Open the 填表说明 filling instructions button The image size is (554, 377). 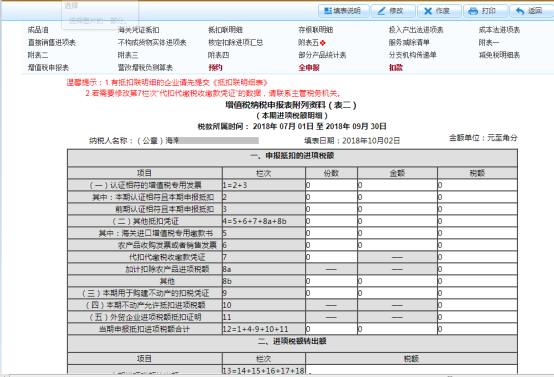pos(344,11)
